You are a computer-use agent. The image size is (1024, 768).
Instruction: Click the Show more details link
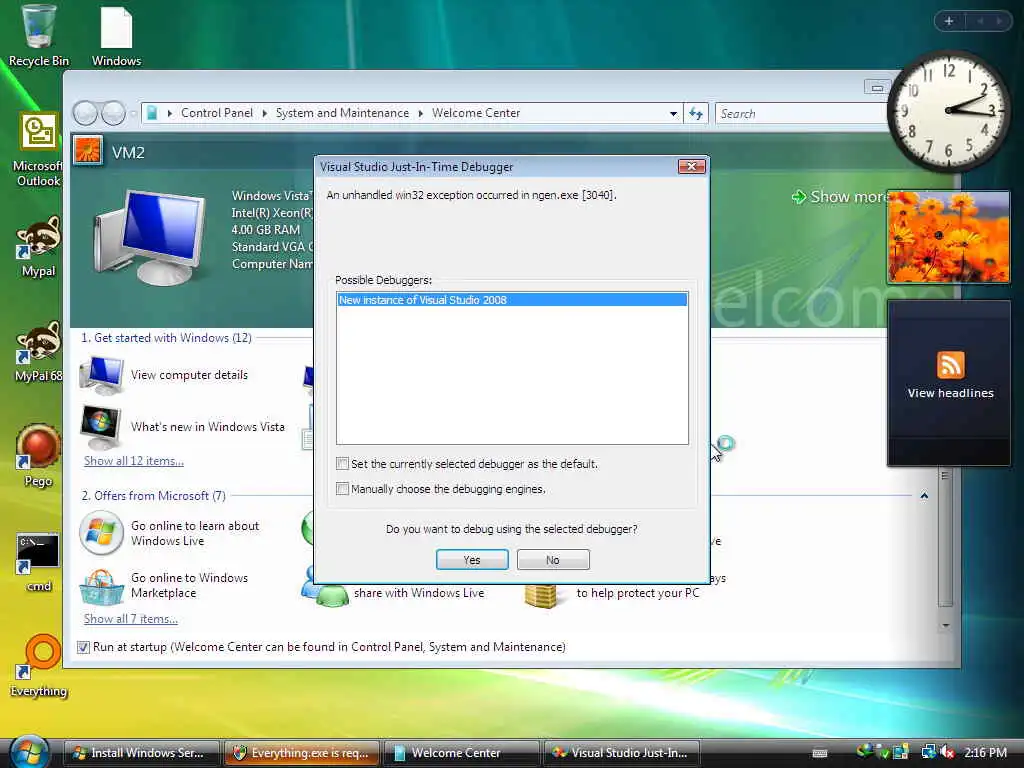[x=848, y=197]
